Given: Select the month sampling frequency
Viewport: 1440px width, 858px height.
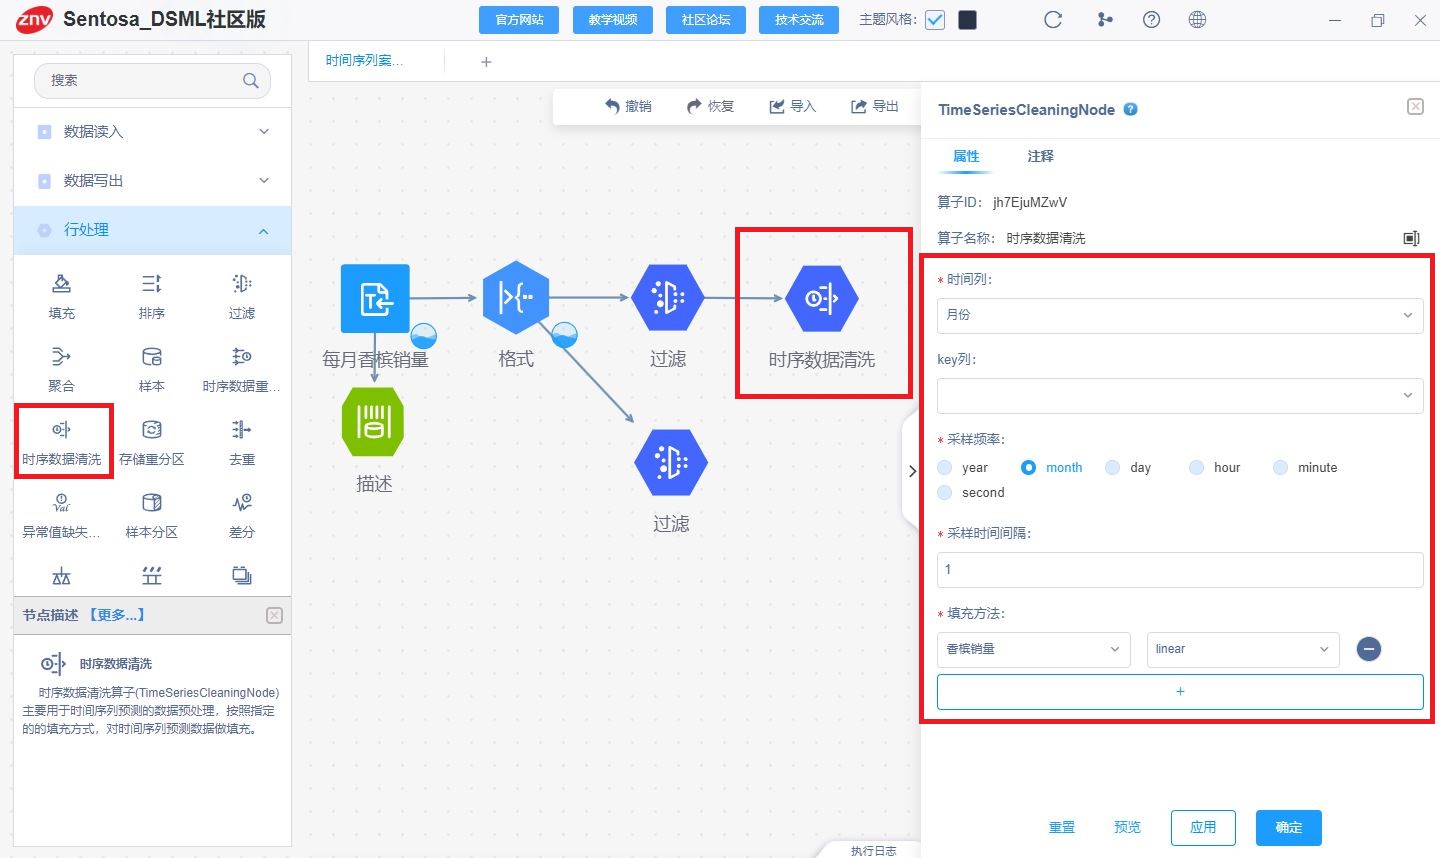Looking at the screenshot, I should click(x=1029, y=467).
